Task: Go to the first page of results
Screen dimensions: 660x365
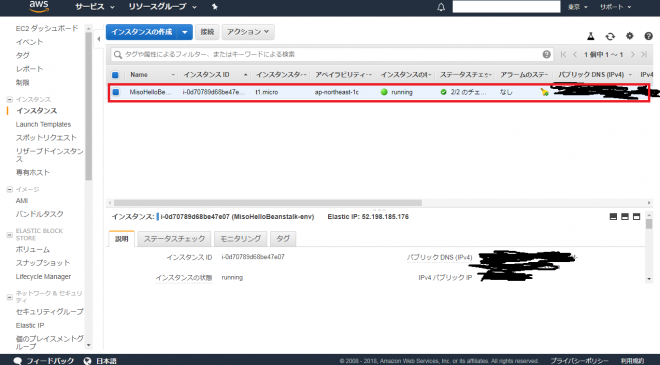Action: point(563,54)
